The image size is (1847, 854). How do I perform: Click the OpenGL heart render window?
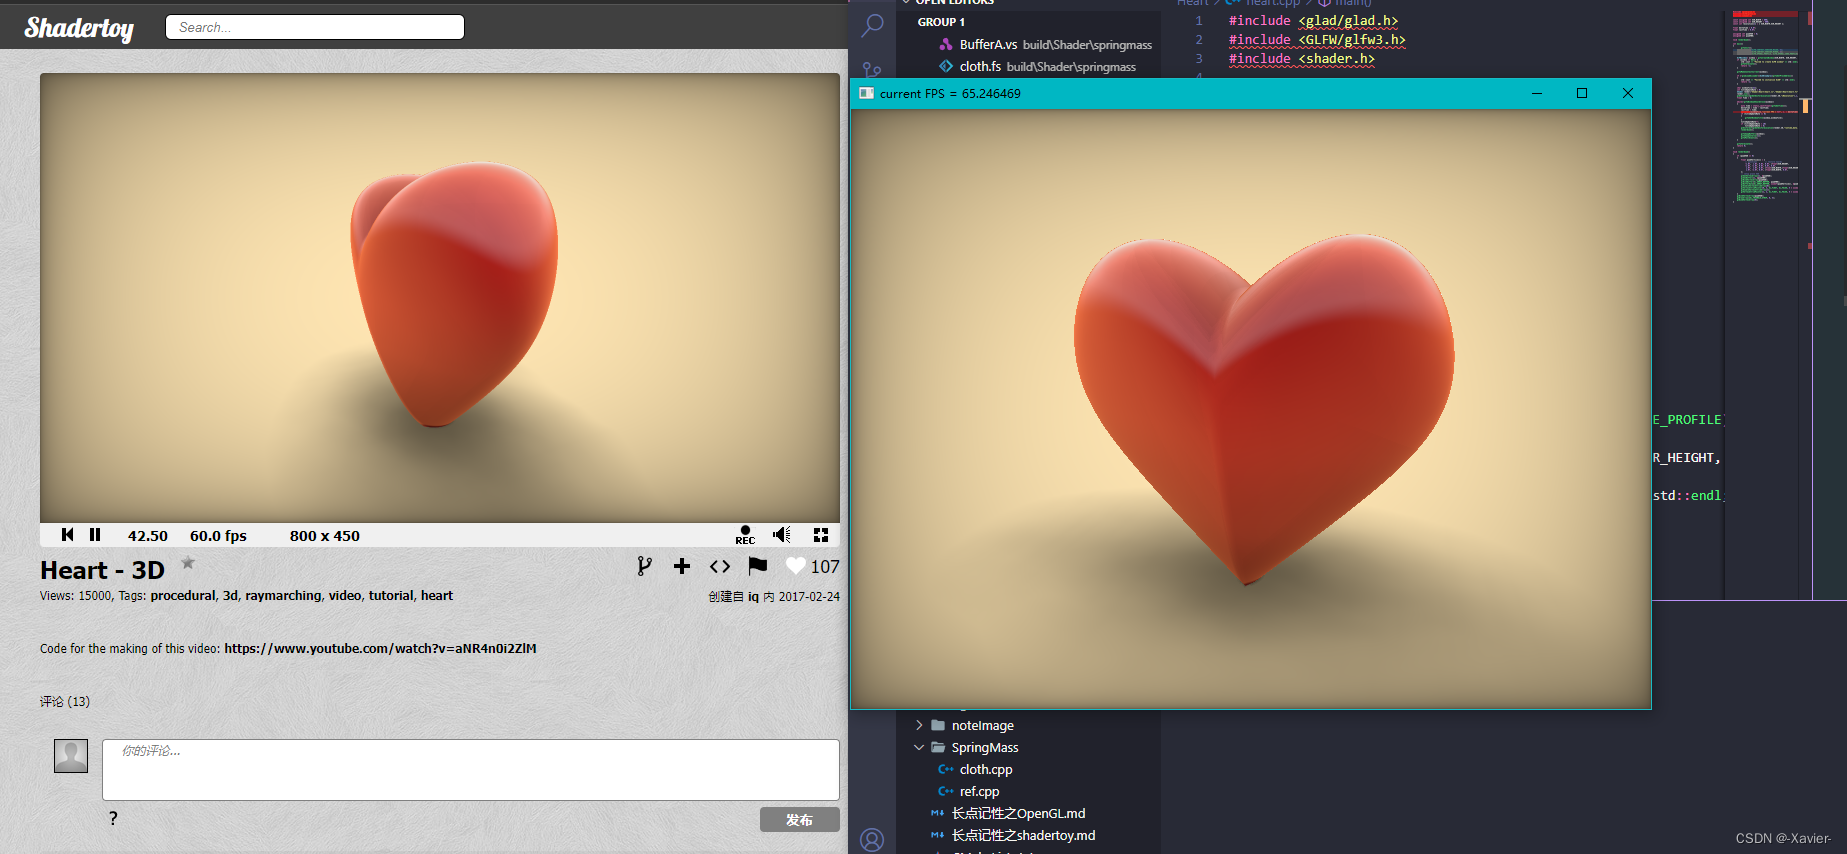[1251, 409]
